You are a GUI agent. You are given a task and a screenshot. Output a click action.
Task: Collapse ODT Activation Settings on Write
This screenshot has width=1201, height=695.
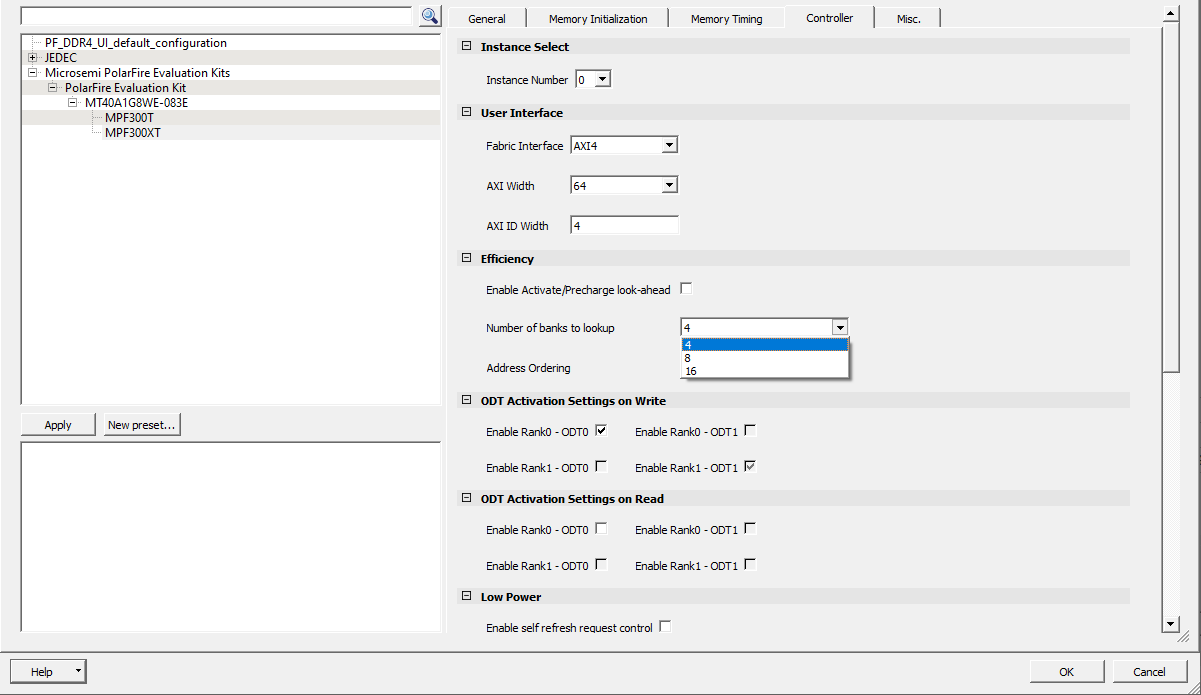click(x=467, y=400)
